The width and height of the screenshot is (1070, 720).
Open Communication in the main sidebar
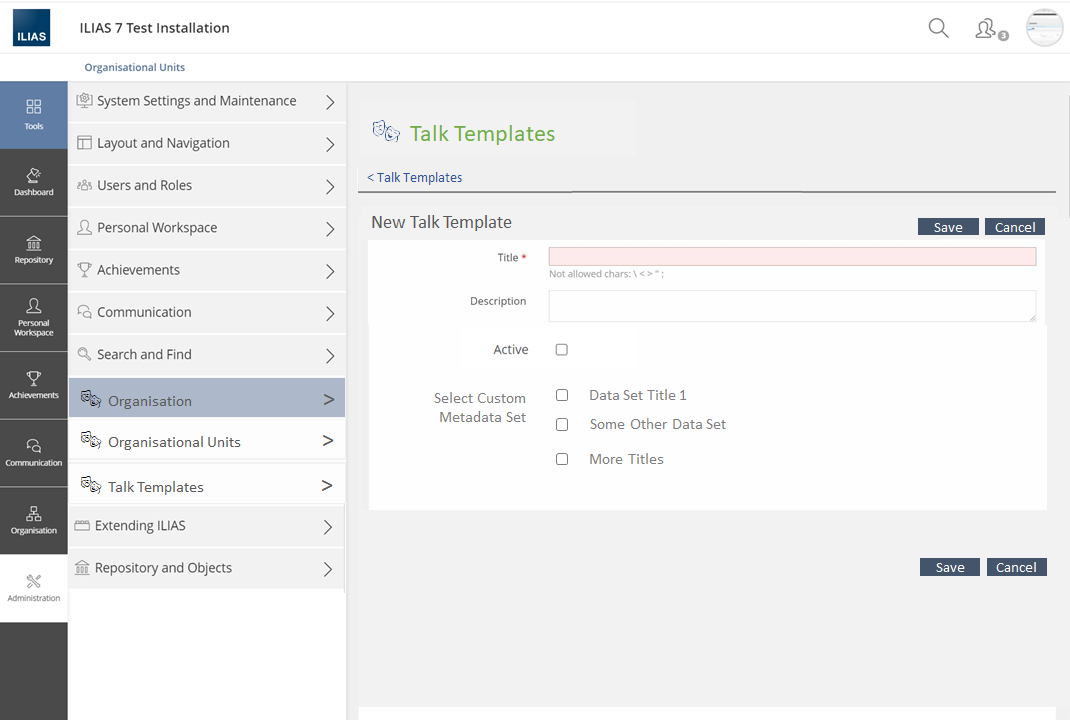(x=34, y=452)
